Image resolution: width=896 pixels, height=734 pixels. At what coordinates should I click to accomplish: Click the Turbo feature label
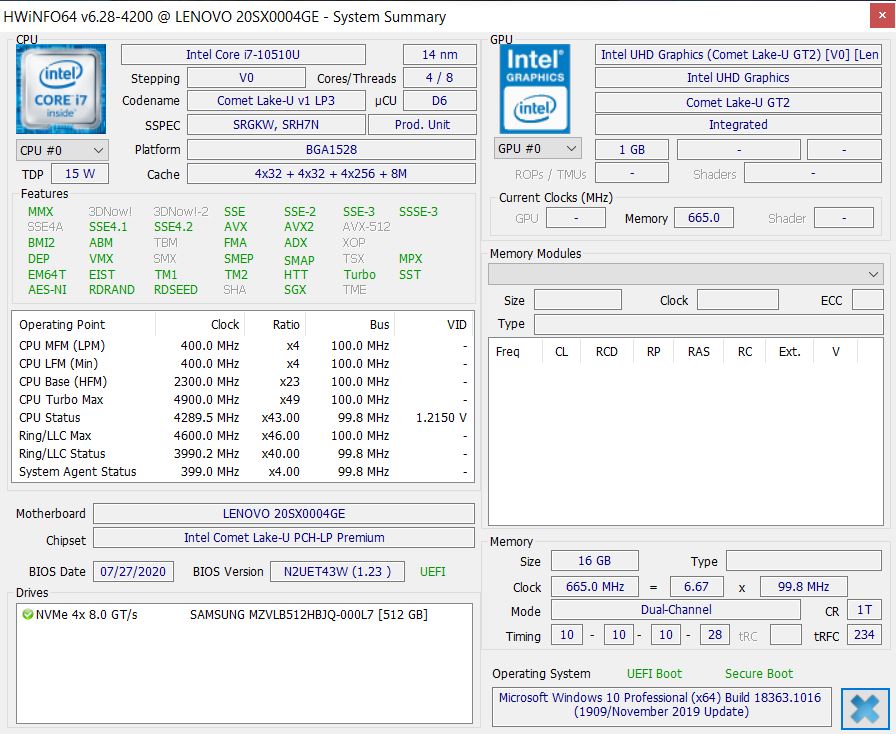(x=359, y=275)
